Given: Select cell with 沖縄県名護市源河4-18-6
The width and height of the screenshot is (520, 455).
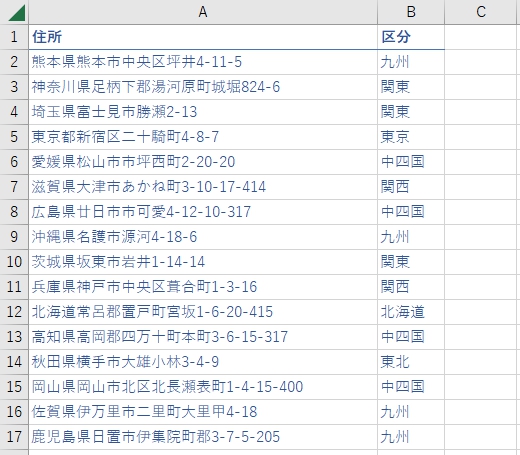Looking at the screenshot, I should point(203,237).
